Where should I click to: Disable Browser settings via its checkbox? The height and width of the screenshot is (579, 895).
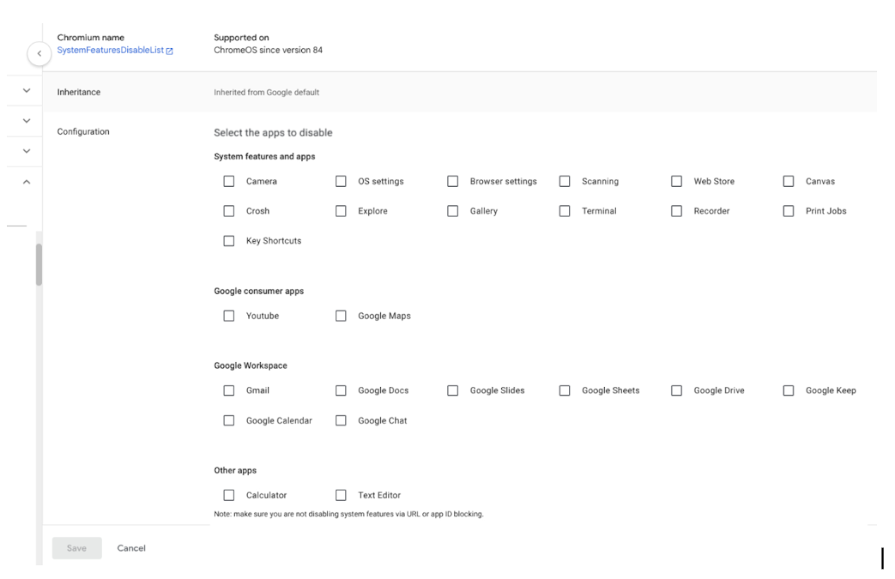[x=453, y=181]
